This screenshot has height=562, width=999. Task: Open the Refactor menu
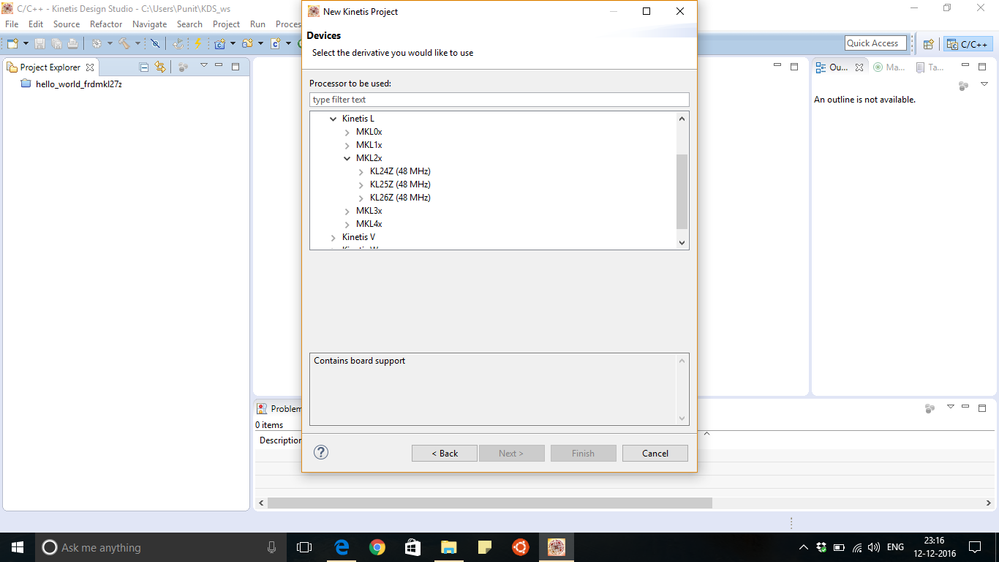click(x=106, y=24)
